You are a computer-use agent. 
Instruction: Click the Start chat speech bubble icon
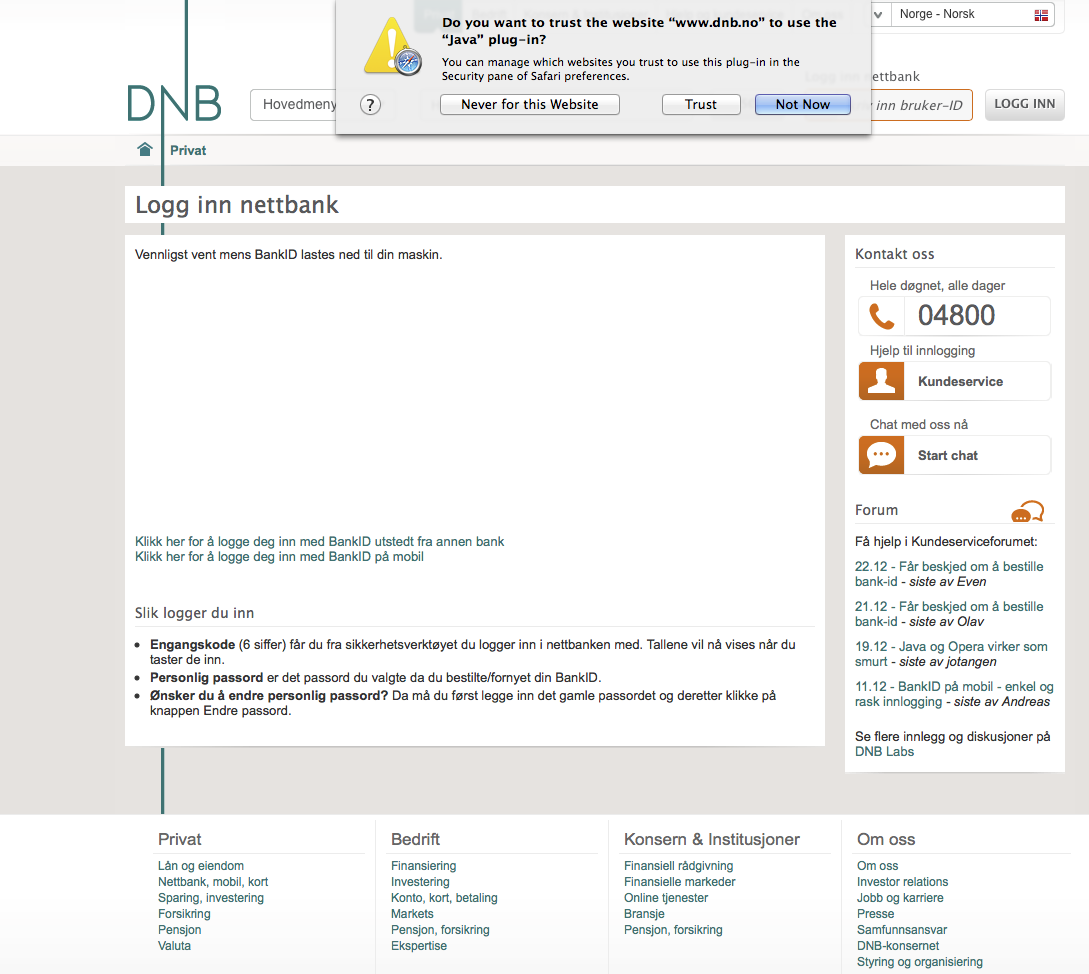coord(881,455)
